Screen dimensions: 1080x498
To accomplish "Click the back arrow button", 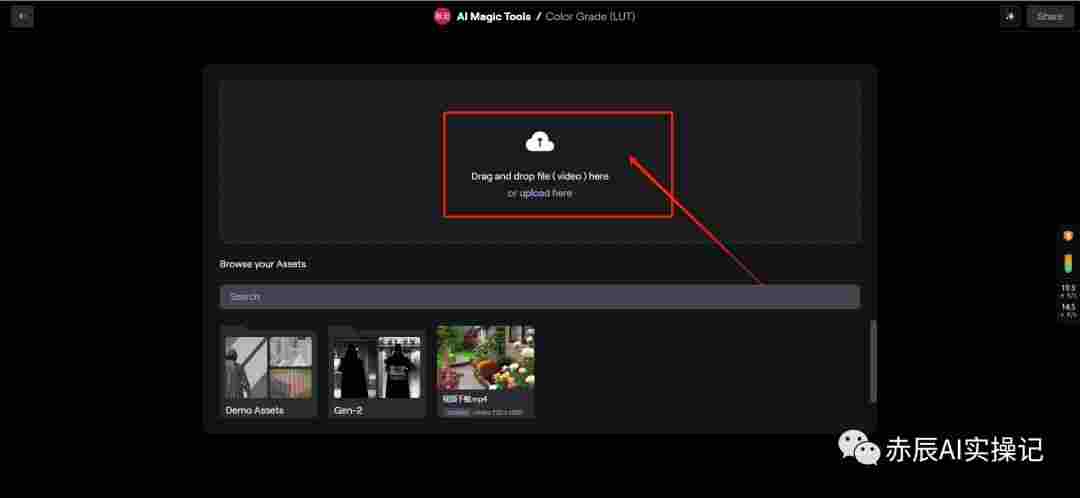I will click(x=22, y=17).
